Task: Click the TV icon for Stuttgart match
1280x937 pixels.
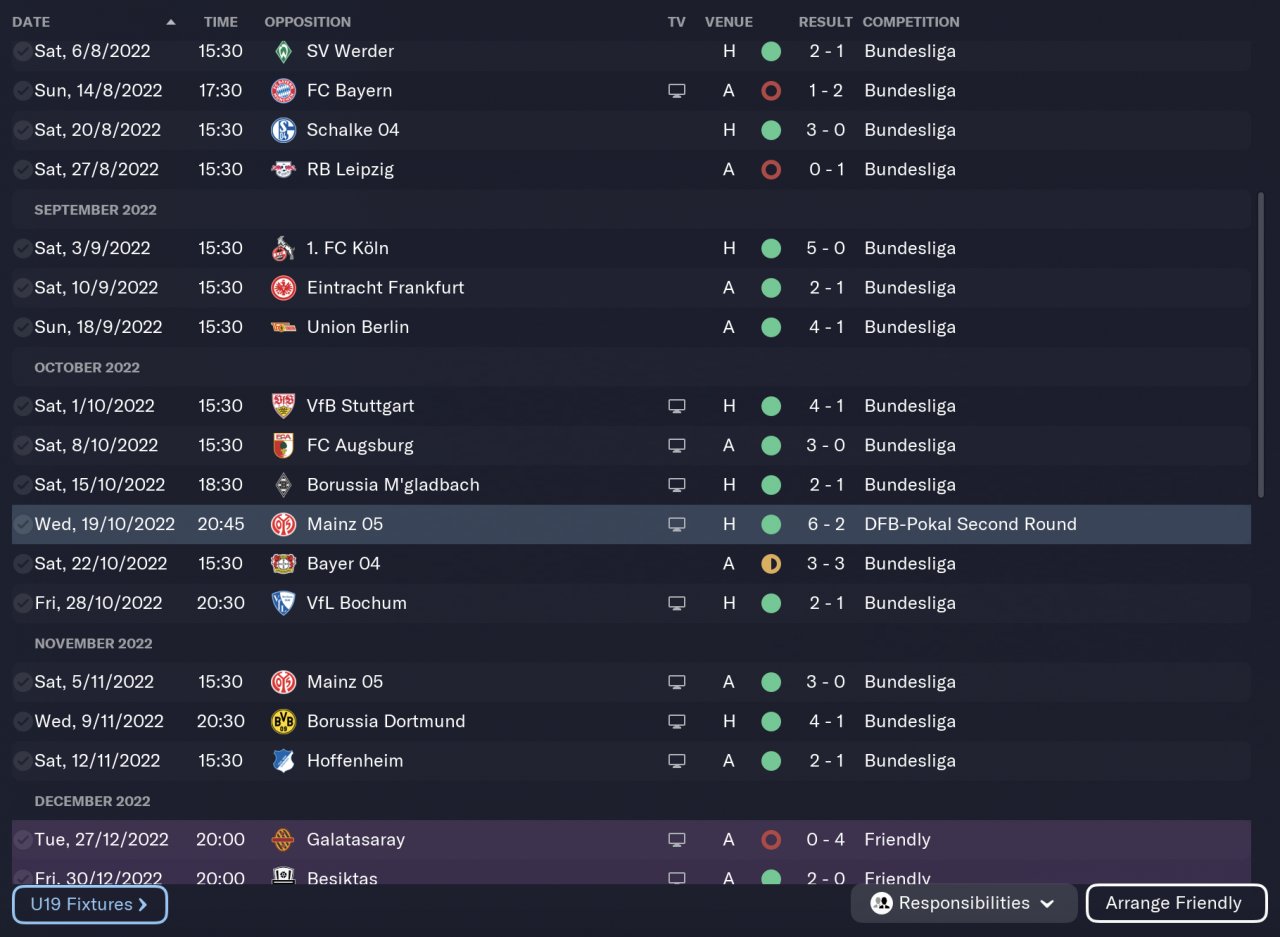Action: 677,406
